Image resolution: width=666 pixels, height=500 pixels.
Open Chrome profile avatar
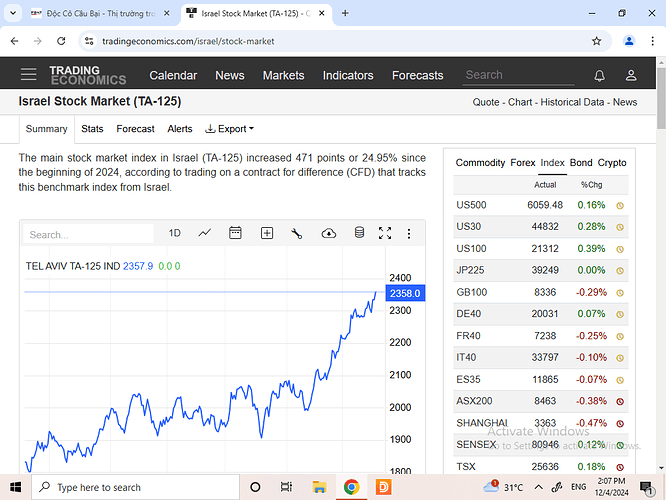[x=629, y=41]
